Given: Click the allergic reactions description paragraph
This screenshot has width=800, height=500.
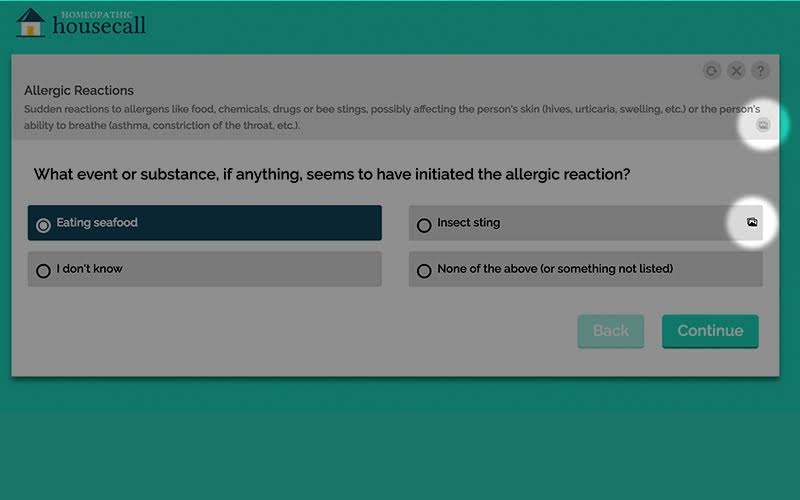Looking at the screenshot, I should pos(392,117).
